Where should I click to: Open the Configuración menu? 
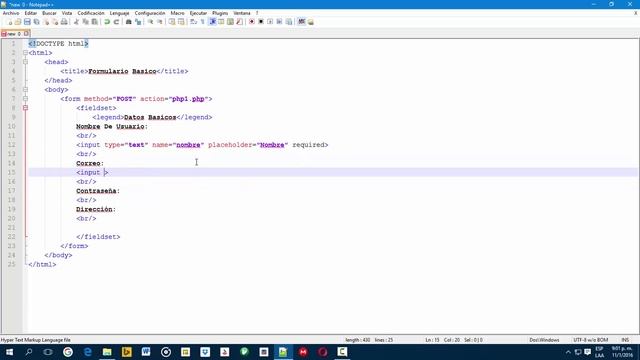150,13
